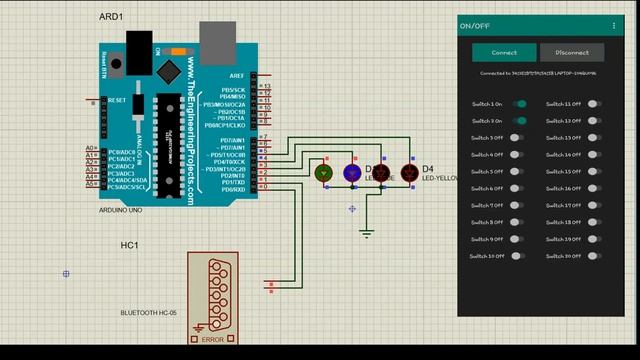Click the ERROR label on HC-05 module
Screen dimensions: 640x360
tap(213, 340)
